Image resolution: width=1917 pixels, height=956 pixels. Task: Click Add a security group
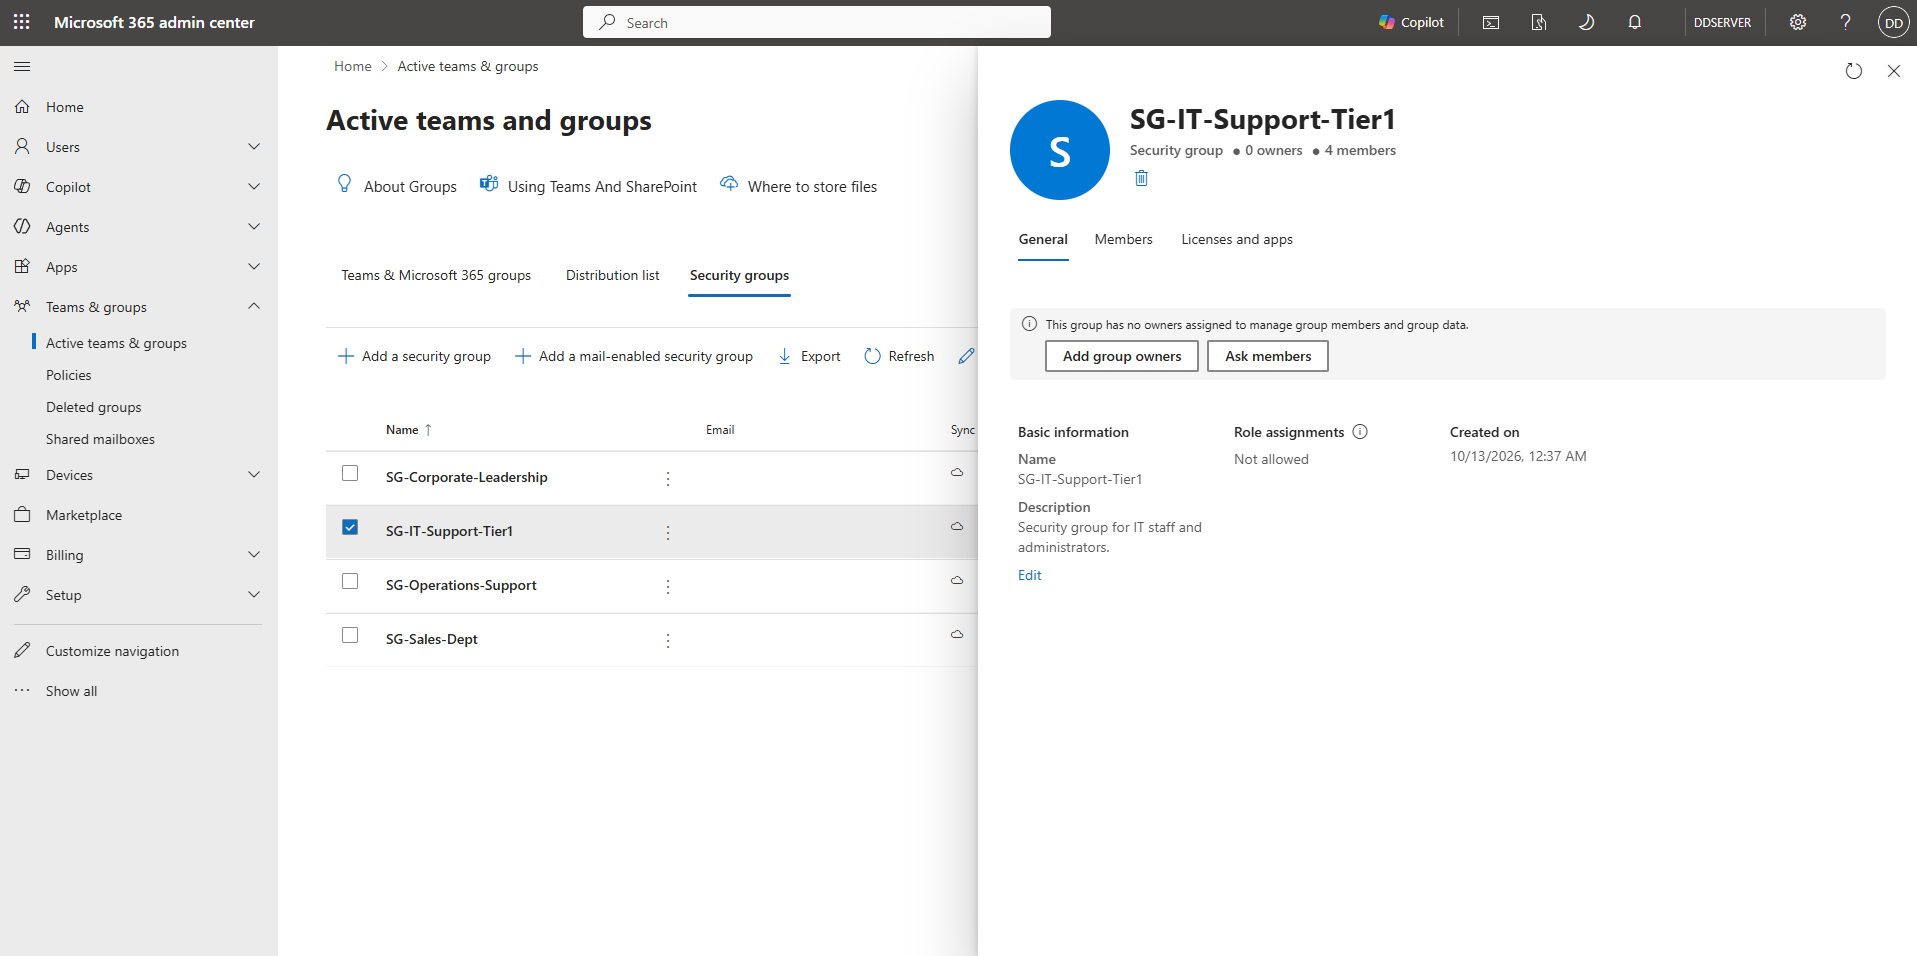(414, 356)
